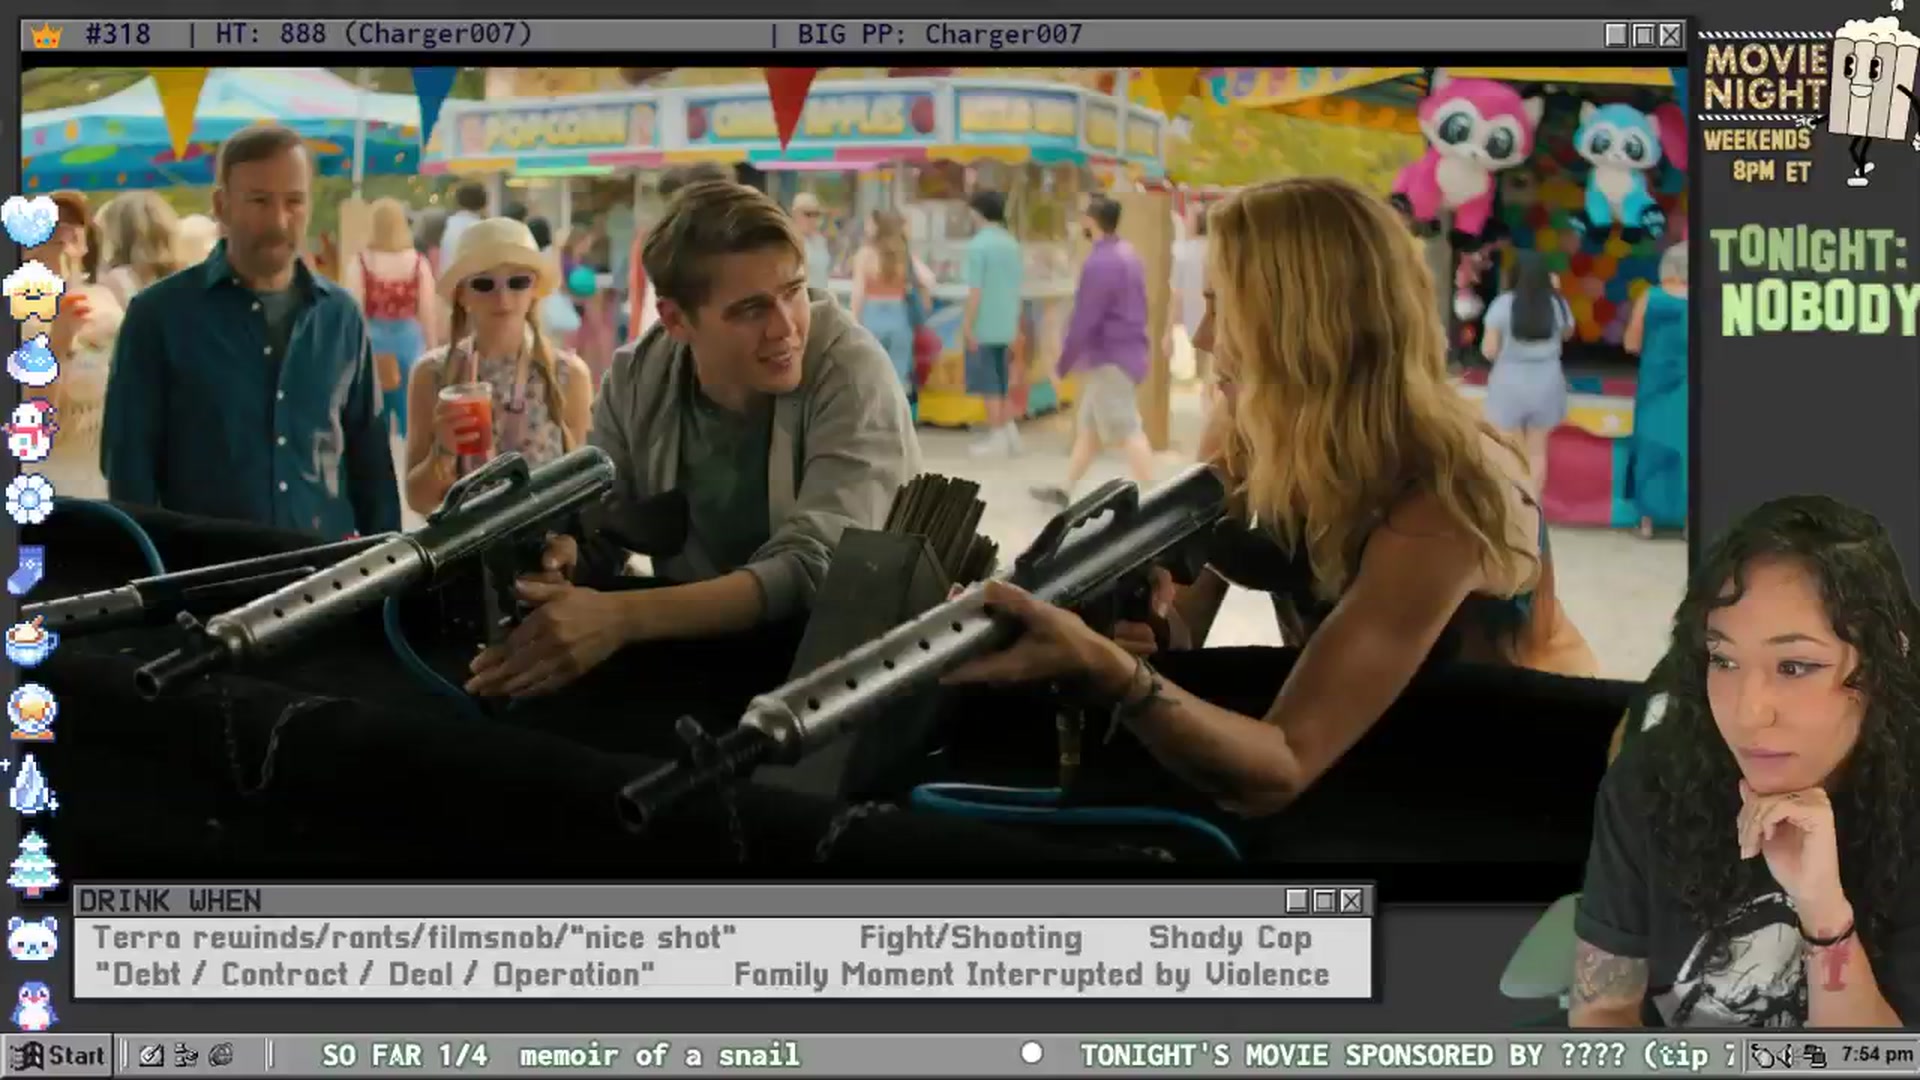Viewport: 1920px width, 1080px height.
Task: Click "memoir of a snail" in the taskbar
Action: coord(660,1055)
